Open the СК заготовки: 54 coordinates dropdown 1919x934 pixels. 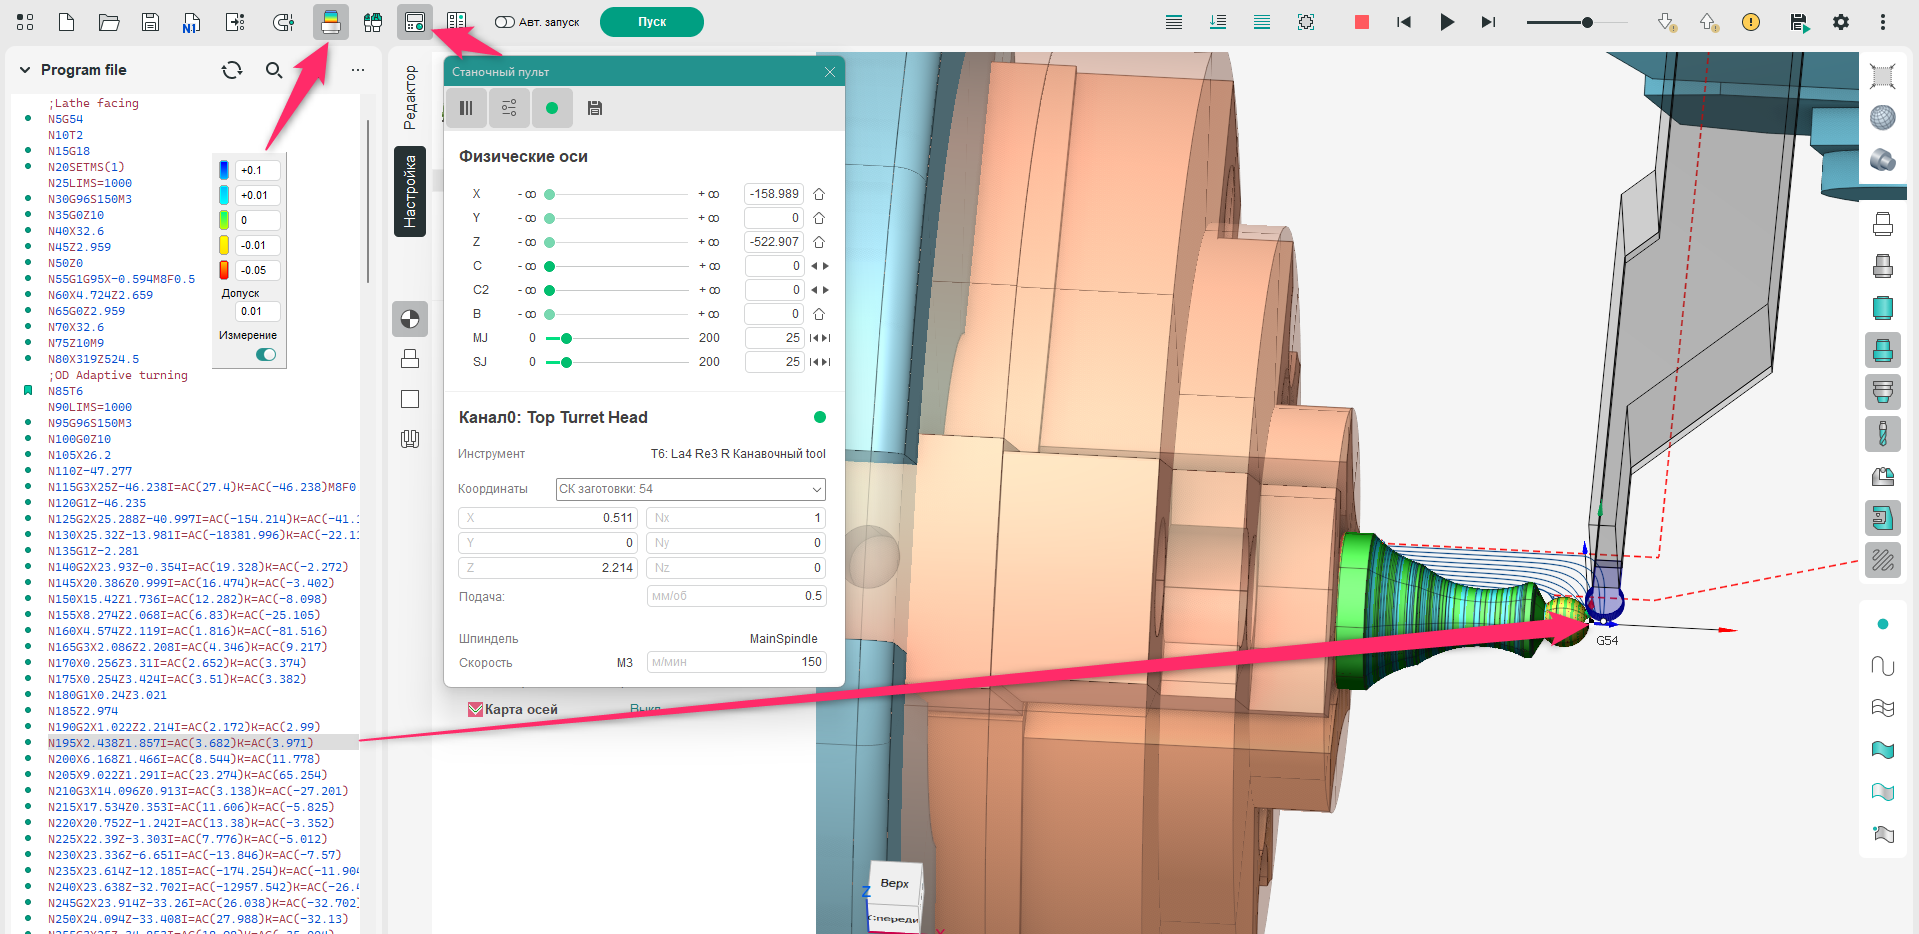point(690,489)
